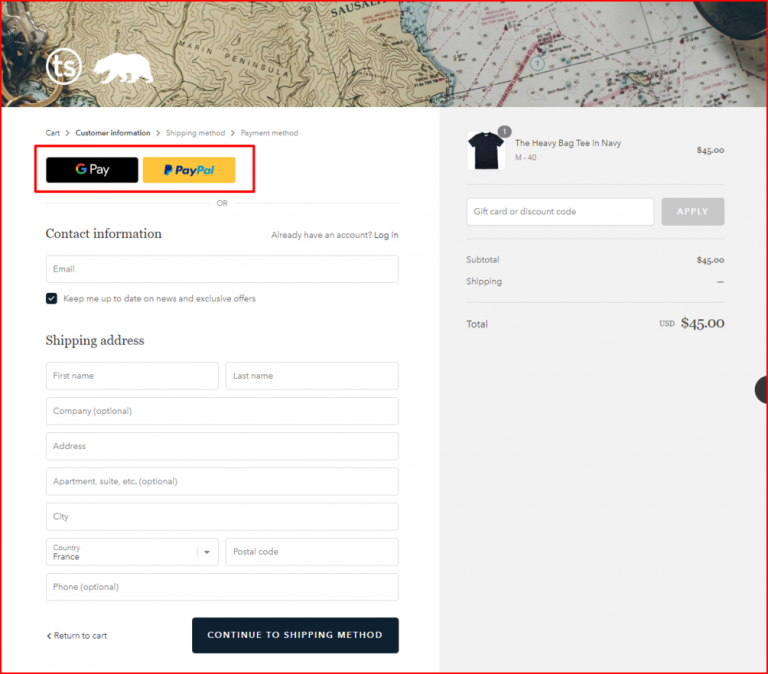Go back via Return to cart
Viewport: 768px width, 674px height.
tap(78, 636)
